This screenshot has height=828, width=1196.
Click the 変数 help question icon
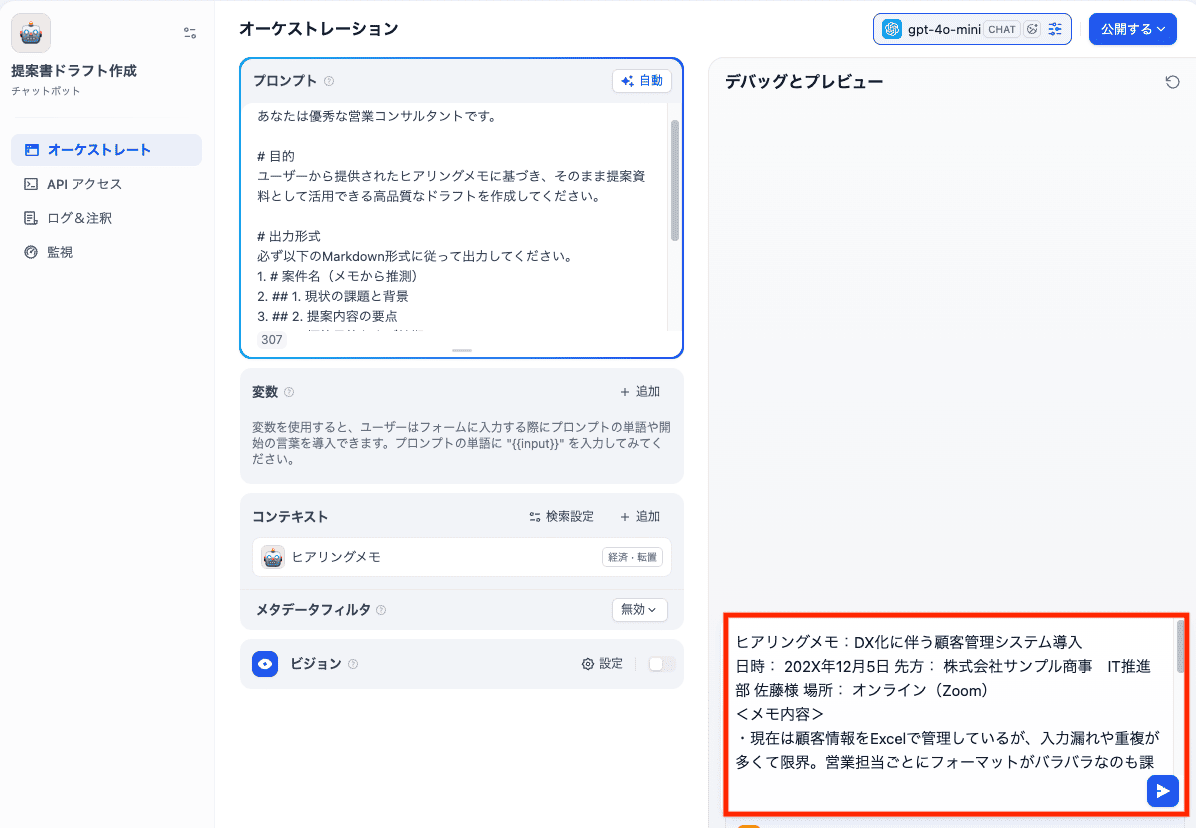tap(288, 392)
